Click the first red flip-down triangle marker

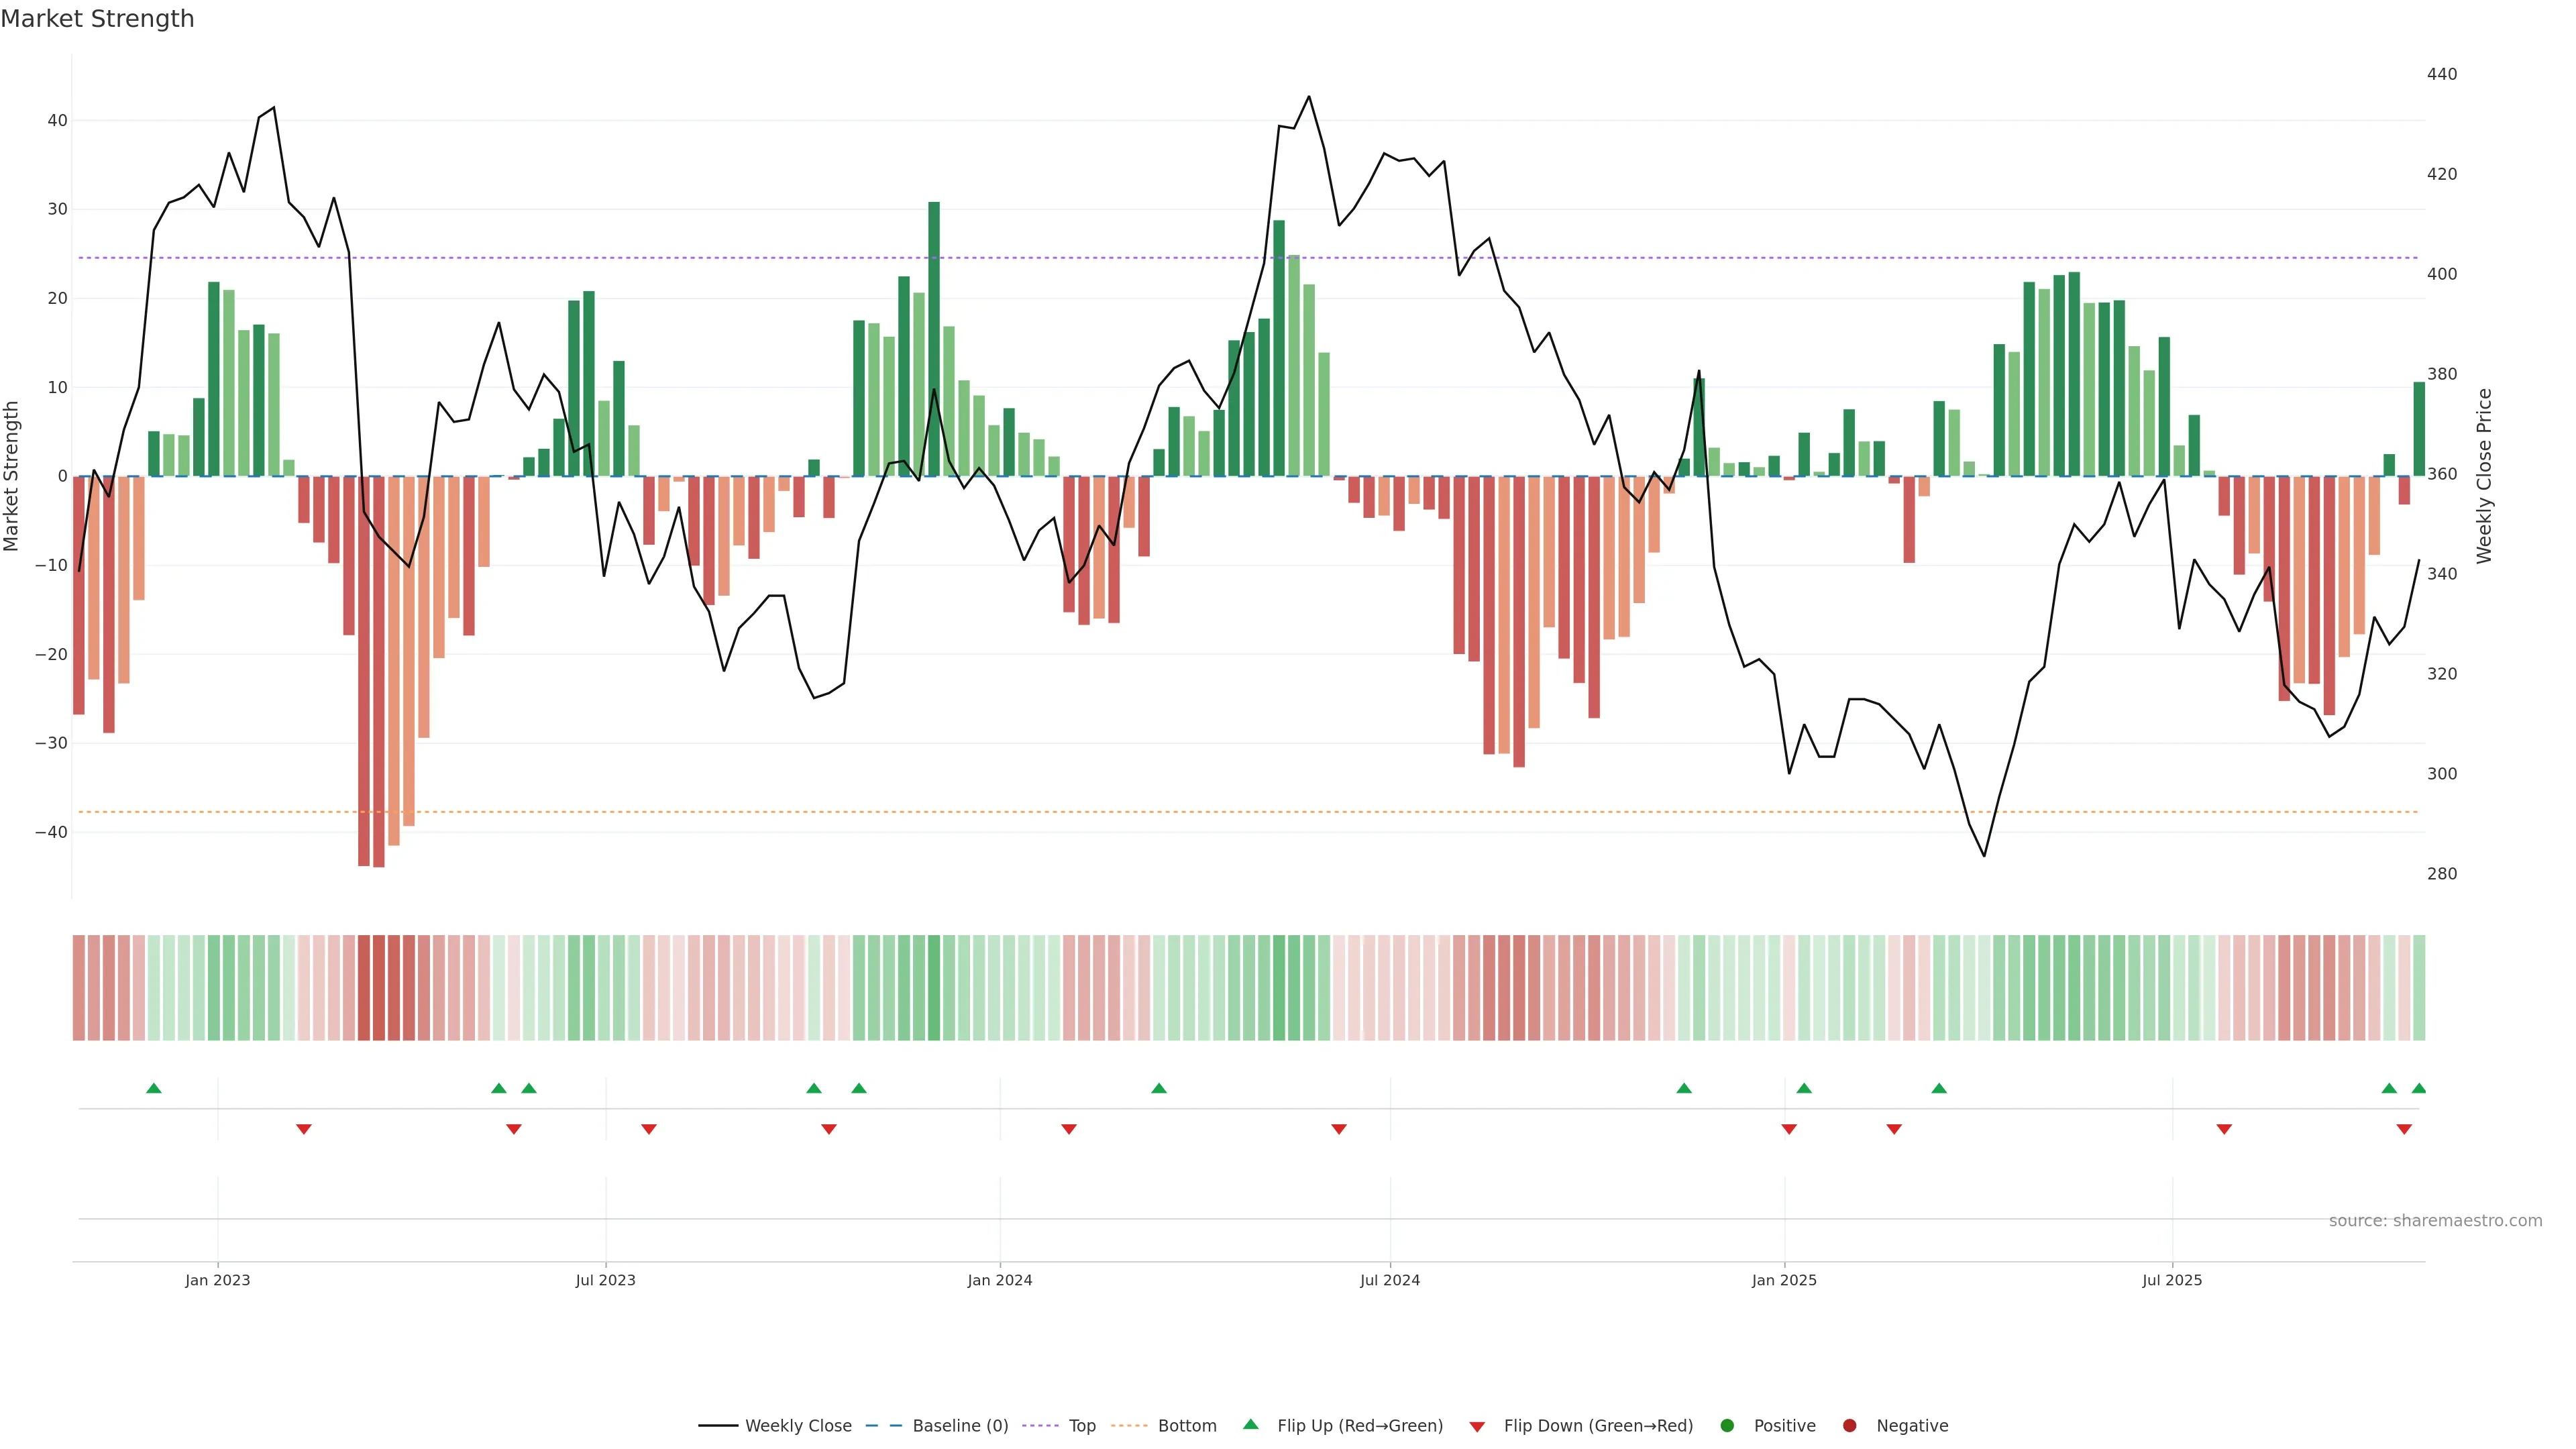[304, 1129]
